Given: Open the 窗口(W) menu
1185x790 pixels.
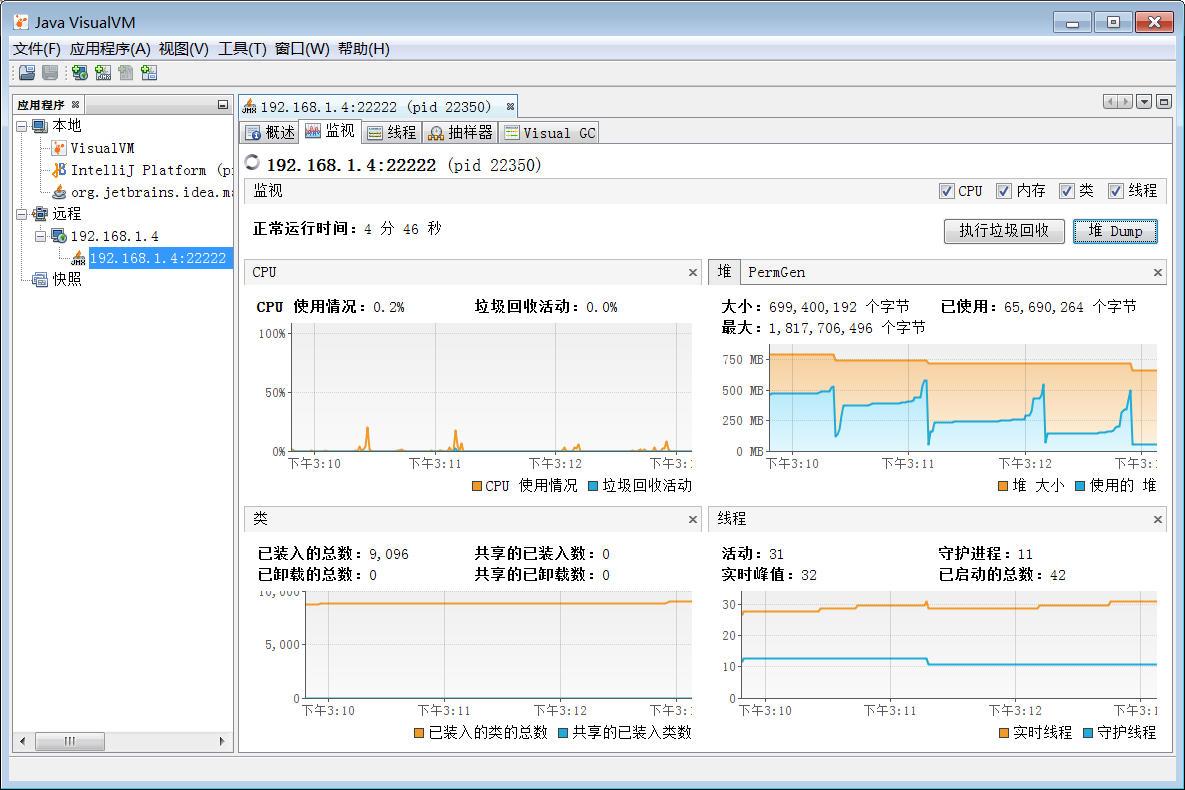Looking at the screenshot, I should point(302,49).
